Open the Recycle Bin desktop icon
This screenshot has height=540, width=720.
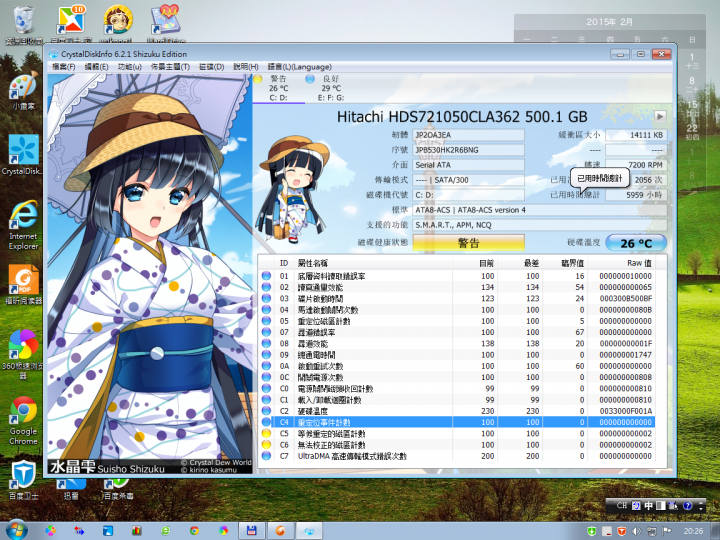click(23, 25)
